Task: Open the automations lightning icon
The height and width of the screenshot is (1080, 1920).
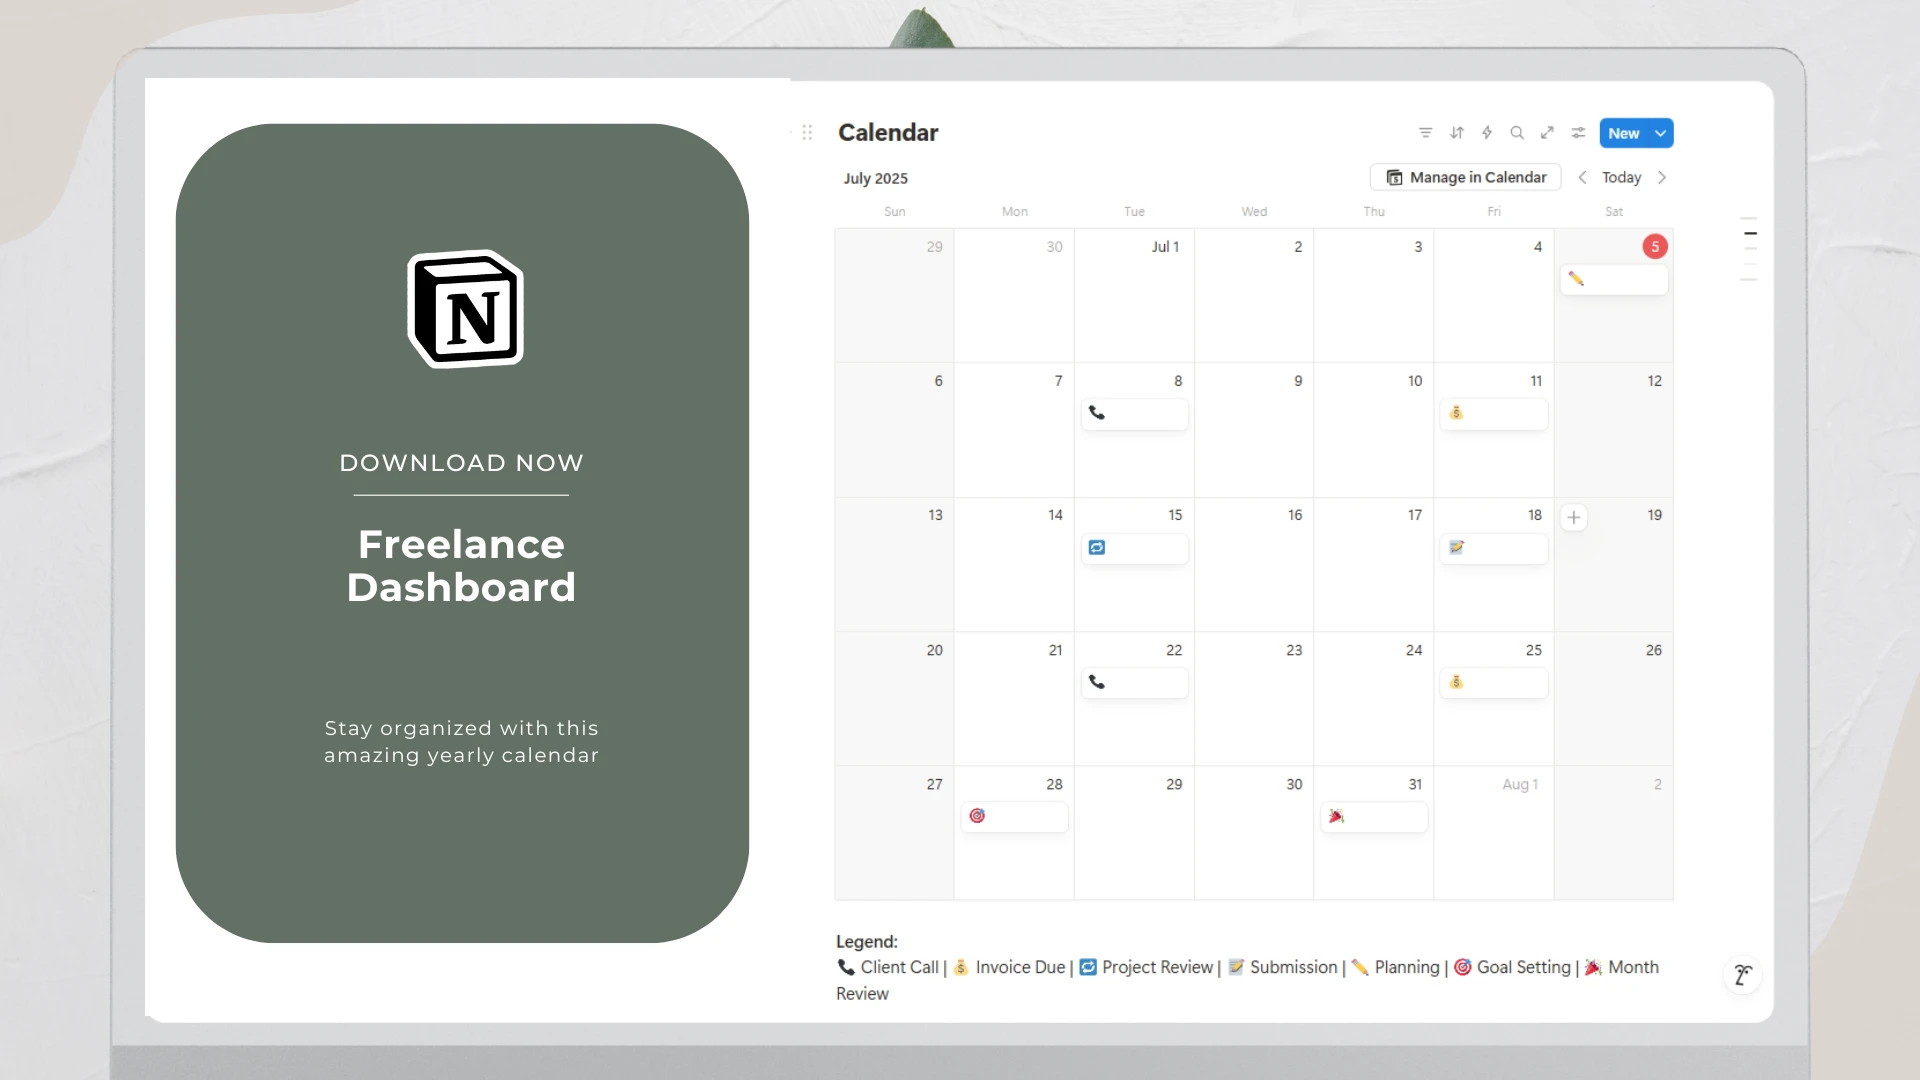Action: pyautogui.click(x=1487, y=133)
